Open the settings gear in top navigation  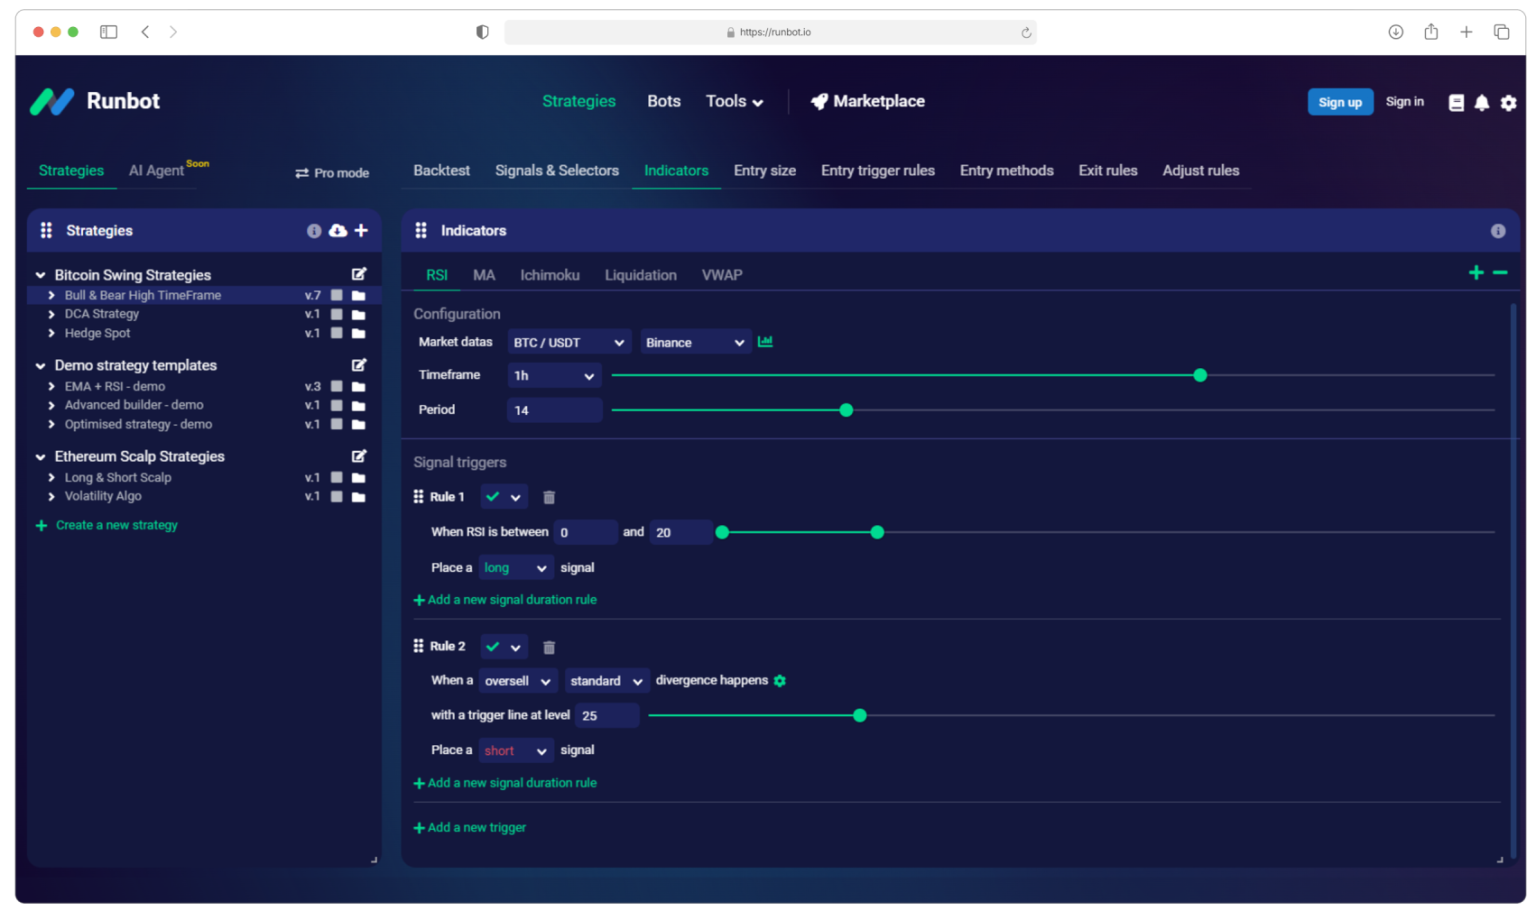tap(1508, 103)
